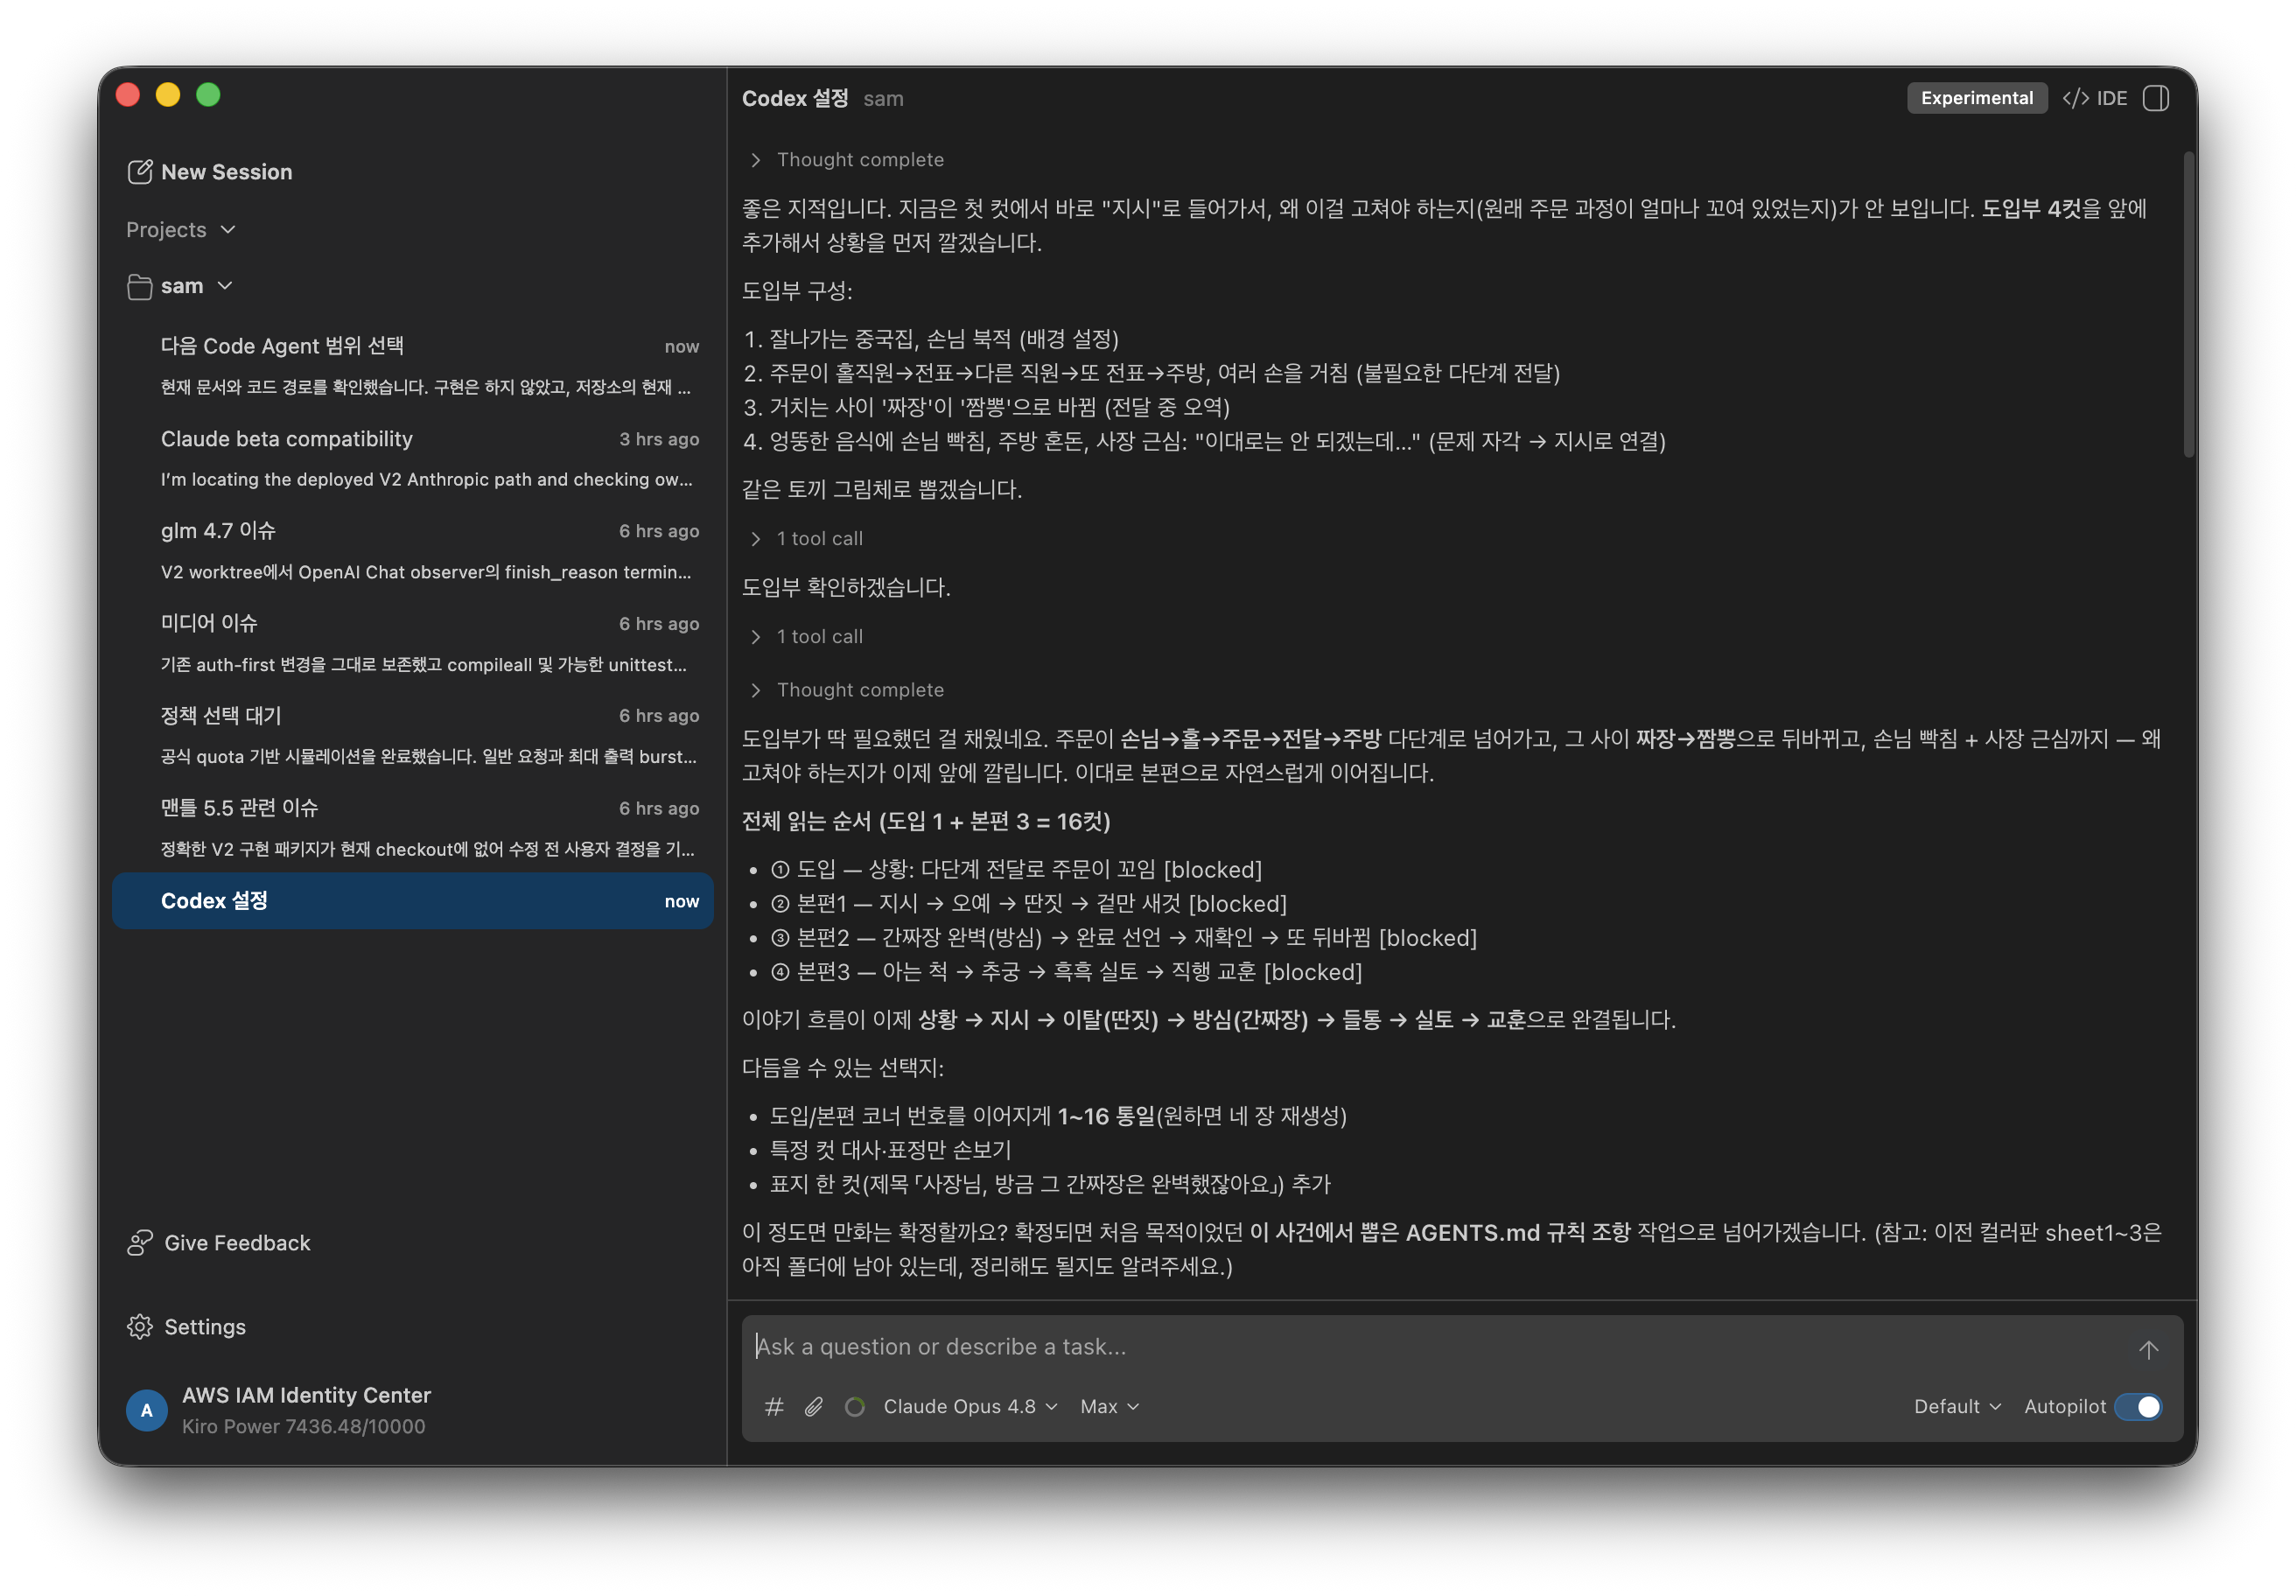Click the AWS IAM Identity Center account

278,1410
